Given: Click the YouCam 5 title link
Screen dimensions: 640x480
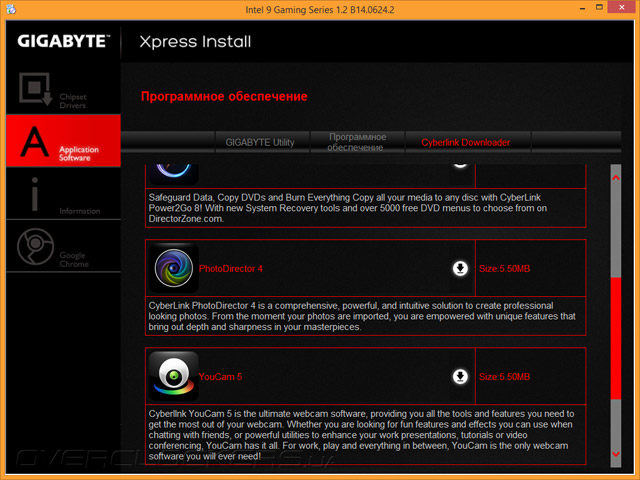Looking at the screenshot, I should (220, 377).
